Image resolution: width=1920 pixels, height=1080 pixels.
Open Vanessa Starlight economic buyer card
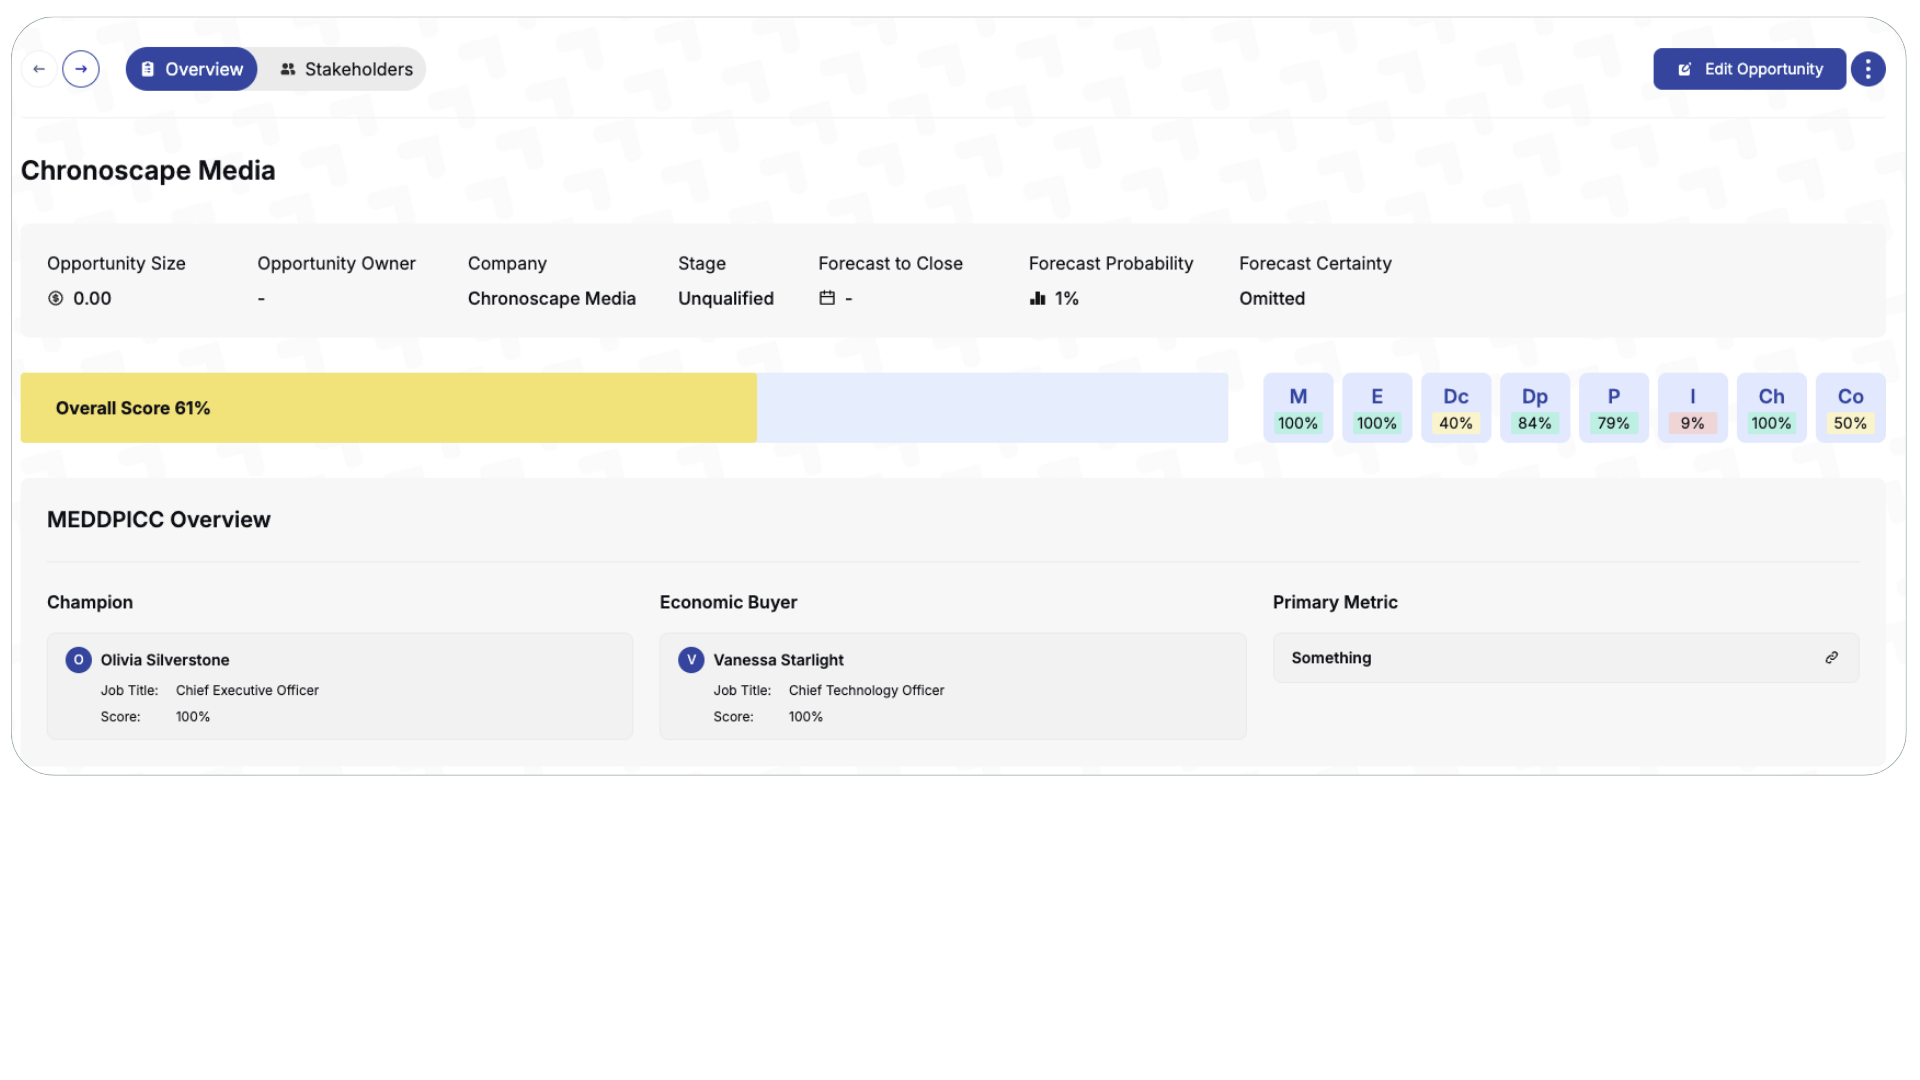952,686
